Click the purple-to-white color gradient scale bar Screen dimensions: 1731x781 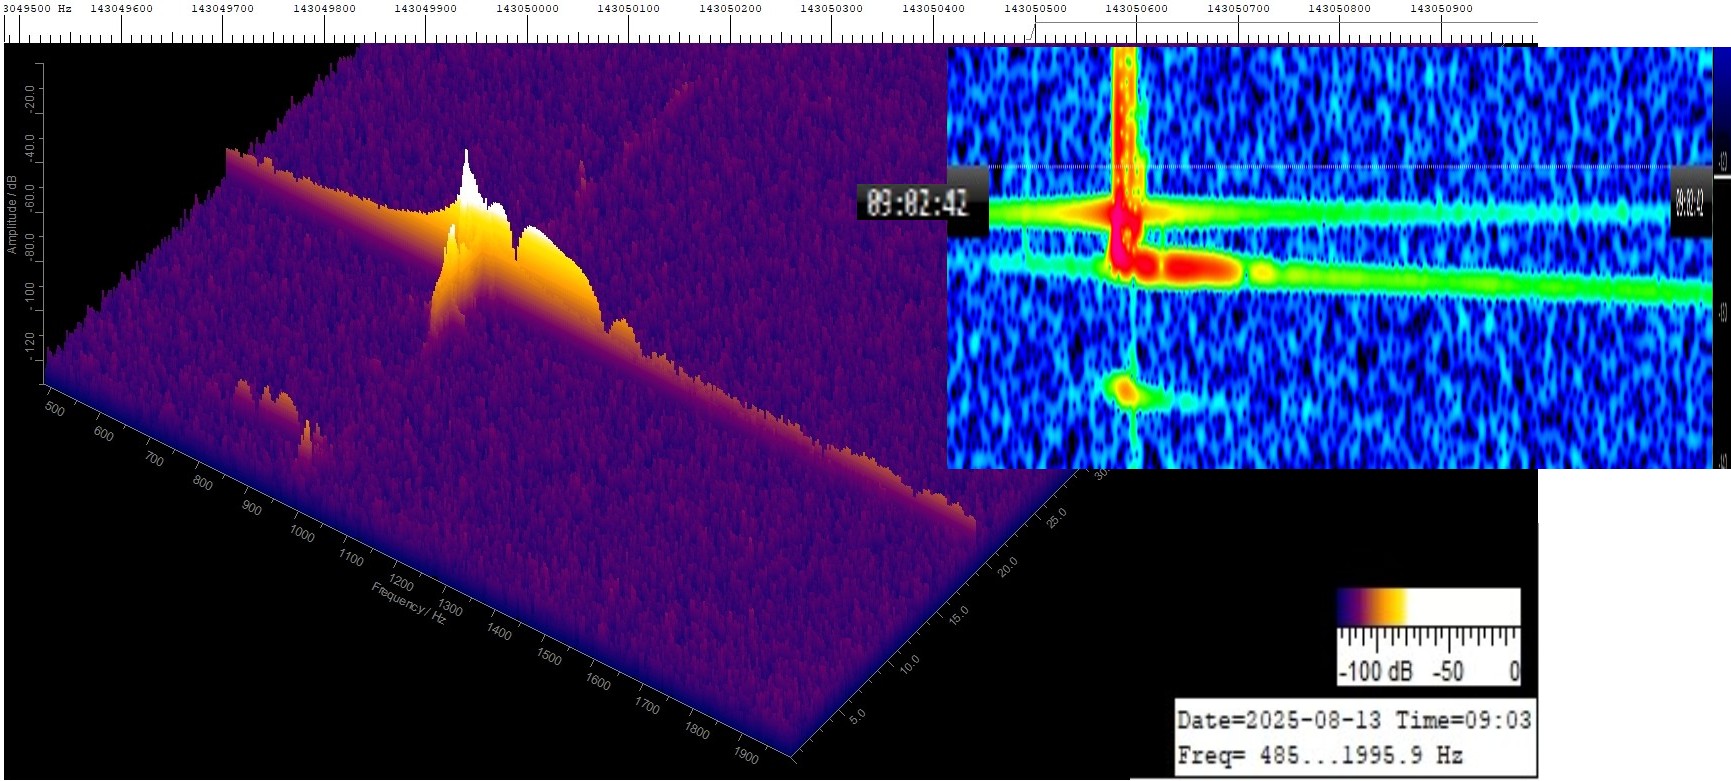(x=1428, y=607)
